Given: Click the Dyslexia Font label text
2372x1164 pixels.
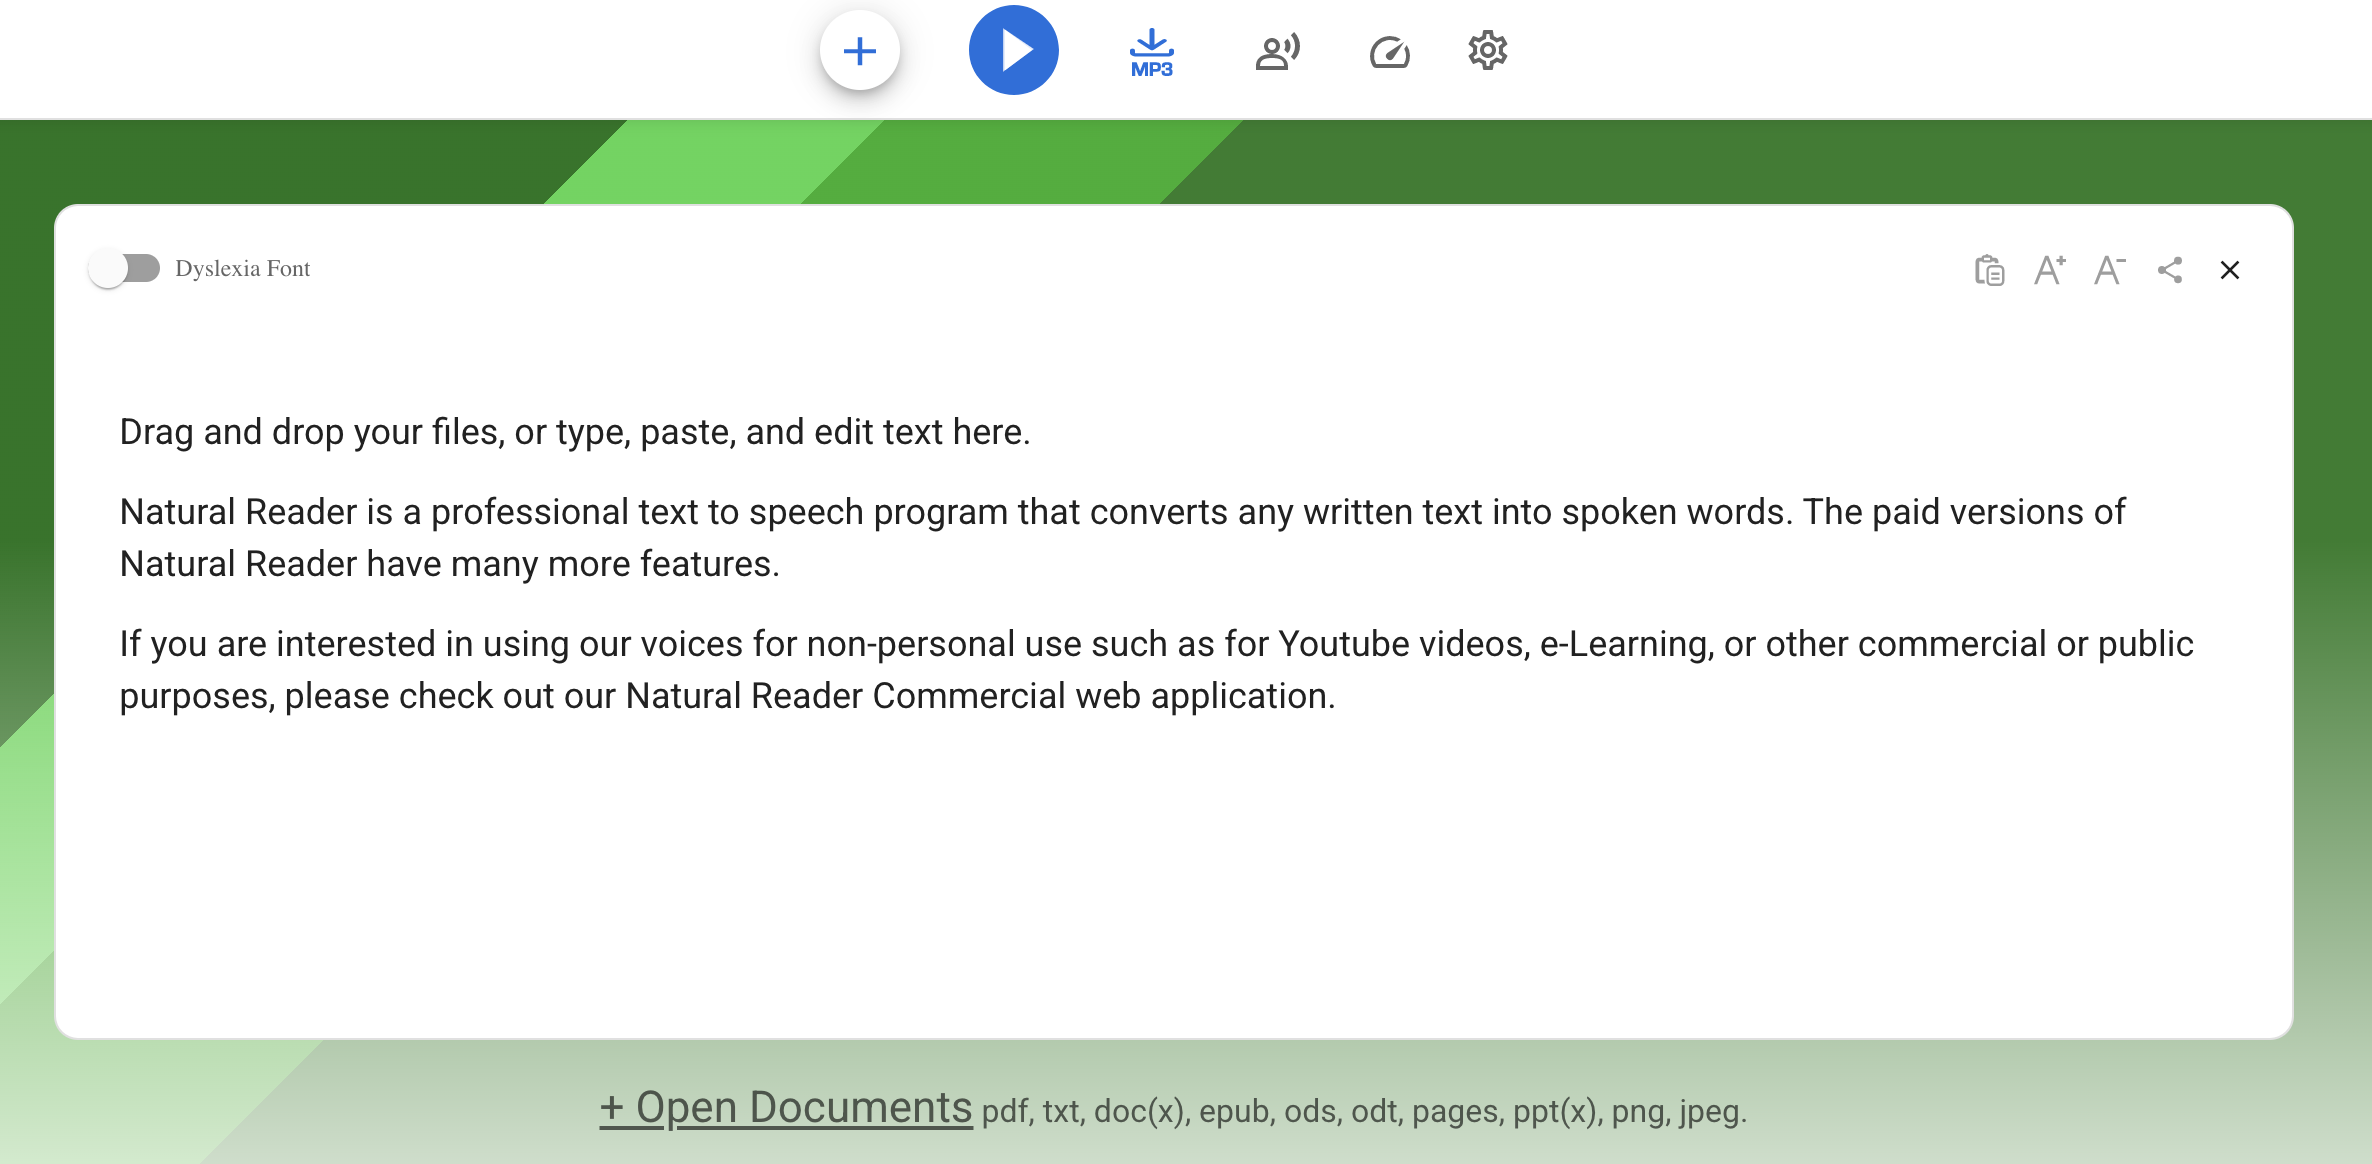Looking at the screenshot, I should (243, 267).
